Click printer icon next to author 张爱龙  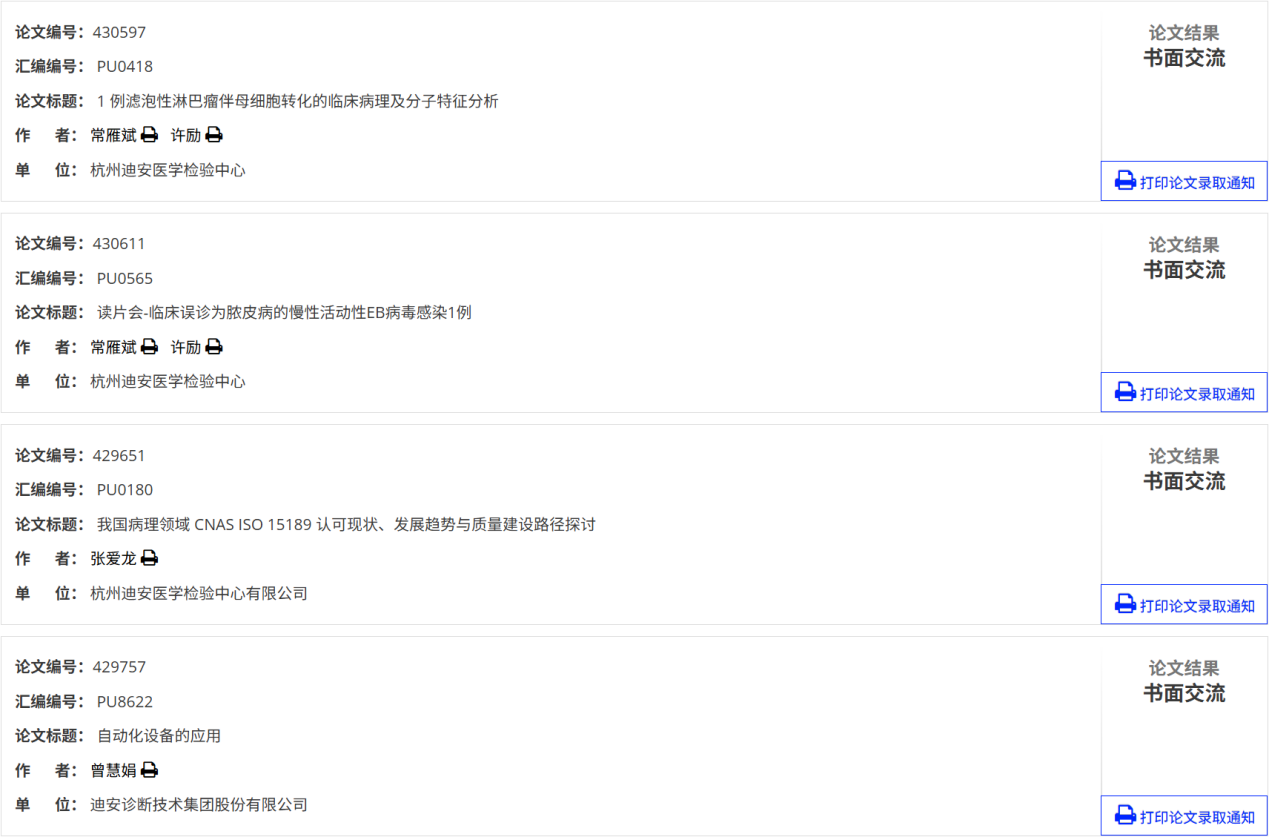click(x=149, y=558)
